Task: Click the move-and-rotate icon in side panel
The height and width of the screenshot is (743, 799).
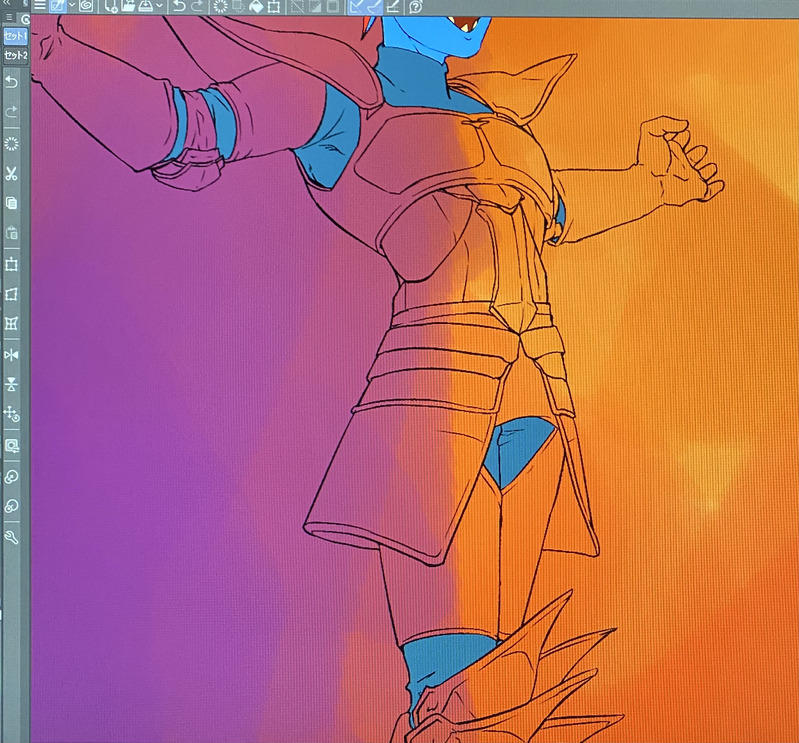Action: click(11, 414)
